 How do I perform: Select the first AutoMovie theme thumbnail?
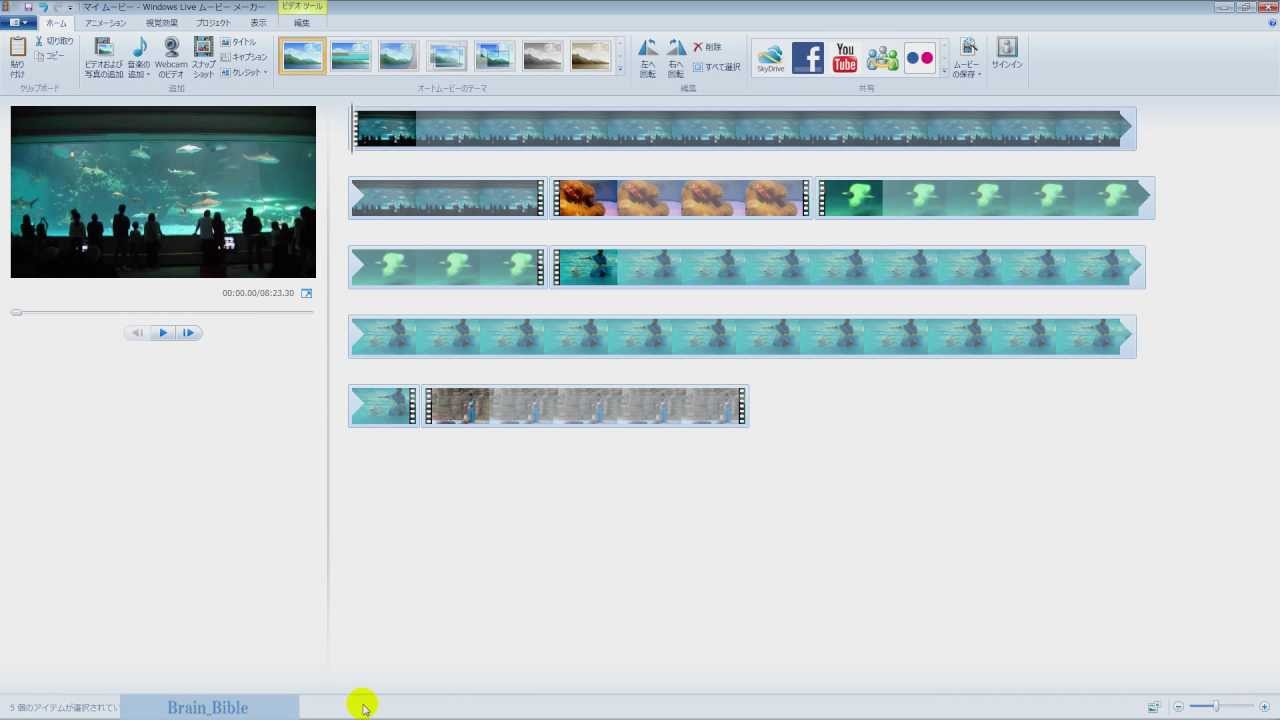(302, 56)
